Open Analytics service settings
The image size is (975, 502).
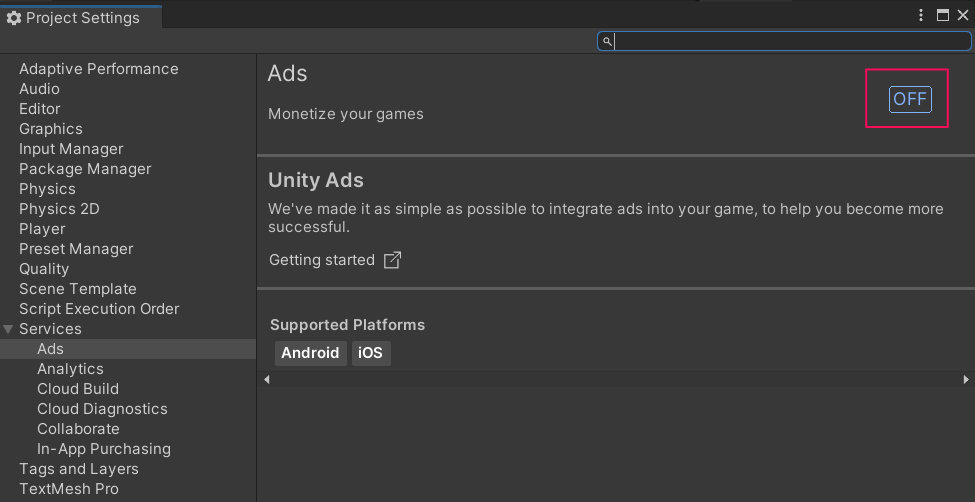coord(70,369)
